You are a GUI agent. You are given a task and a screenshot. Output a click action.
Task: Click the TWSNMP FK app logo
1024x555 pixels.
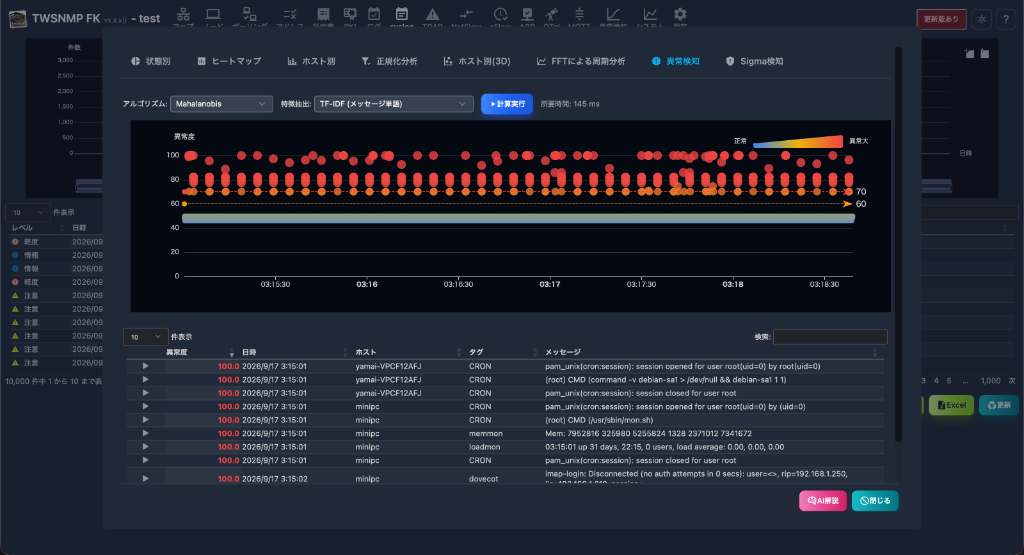[x=18, y=19]
